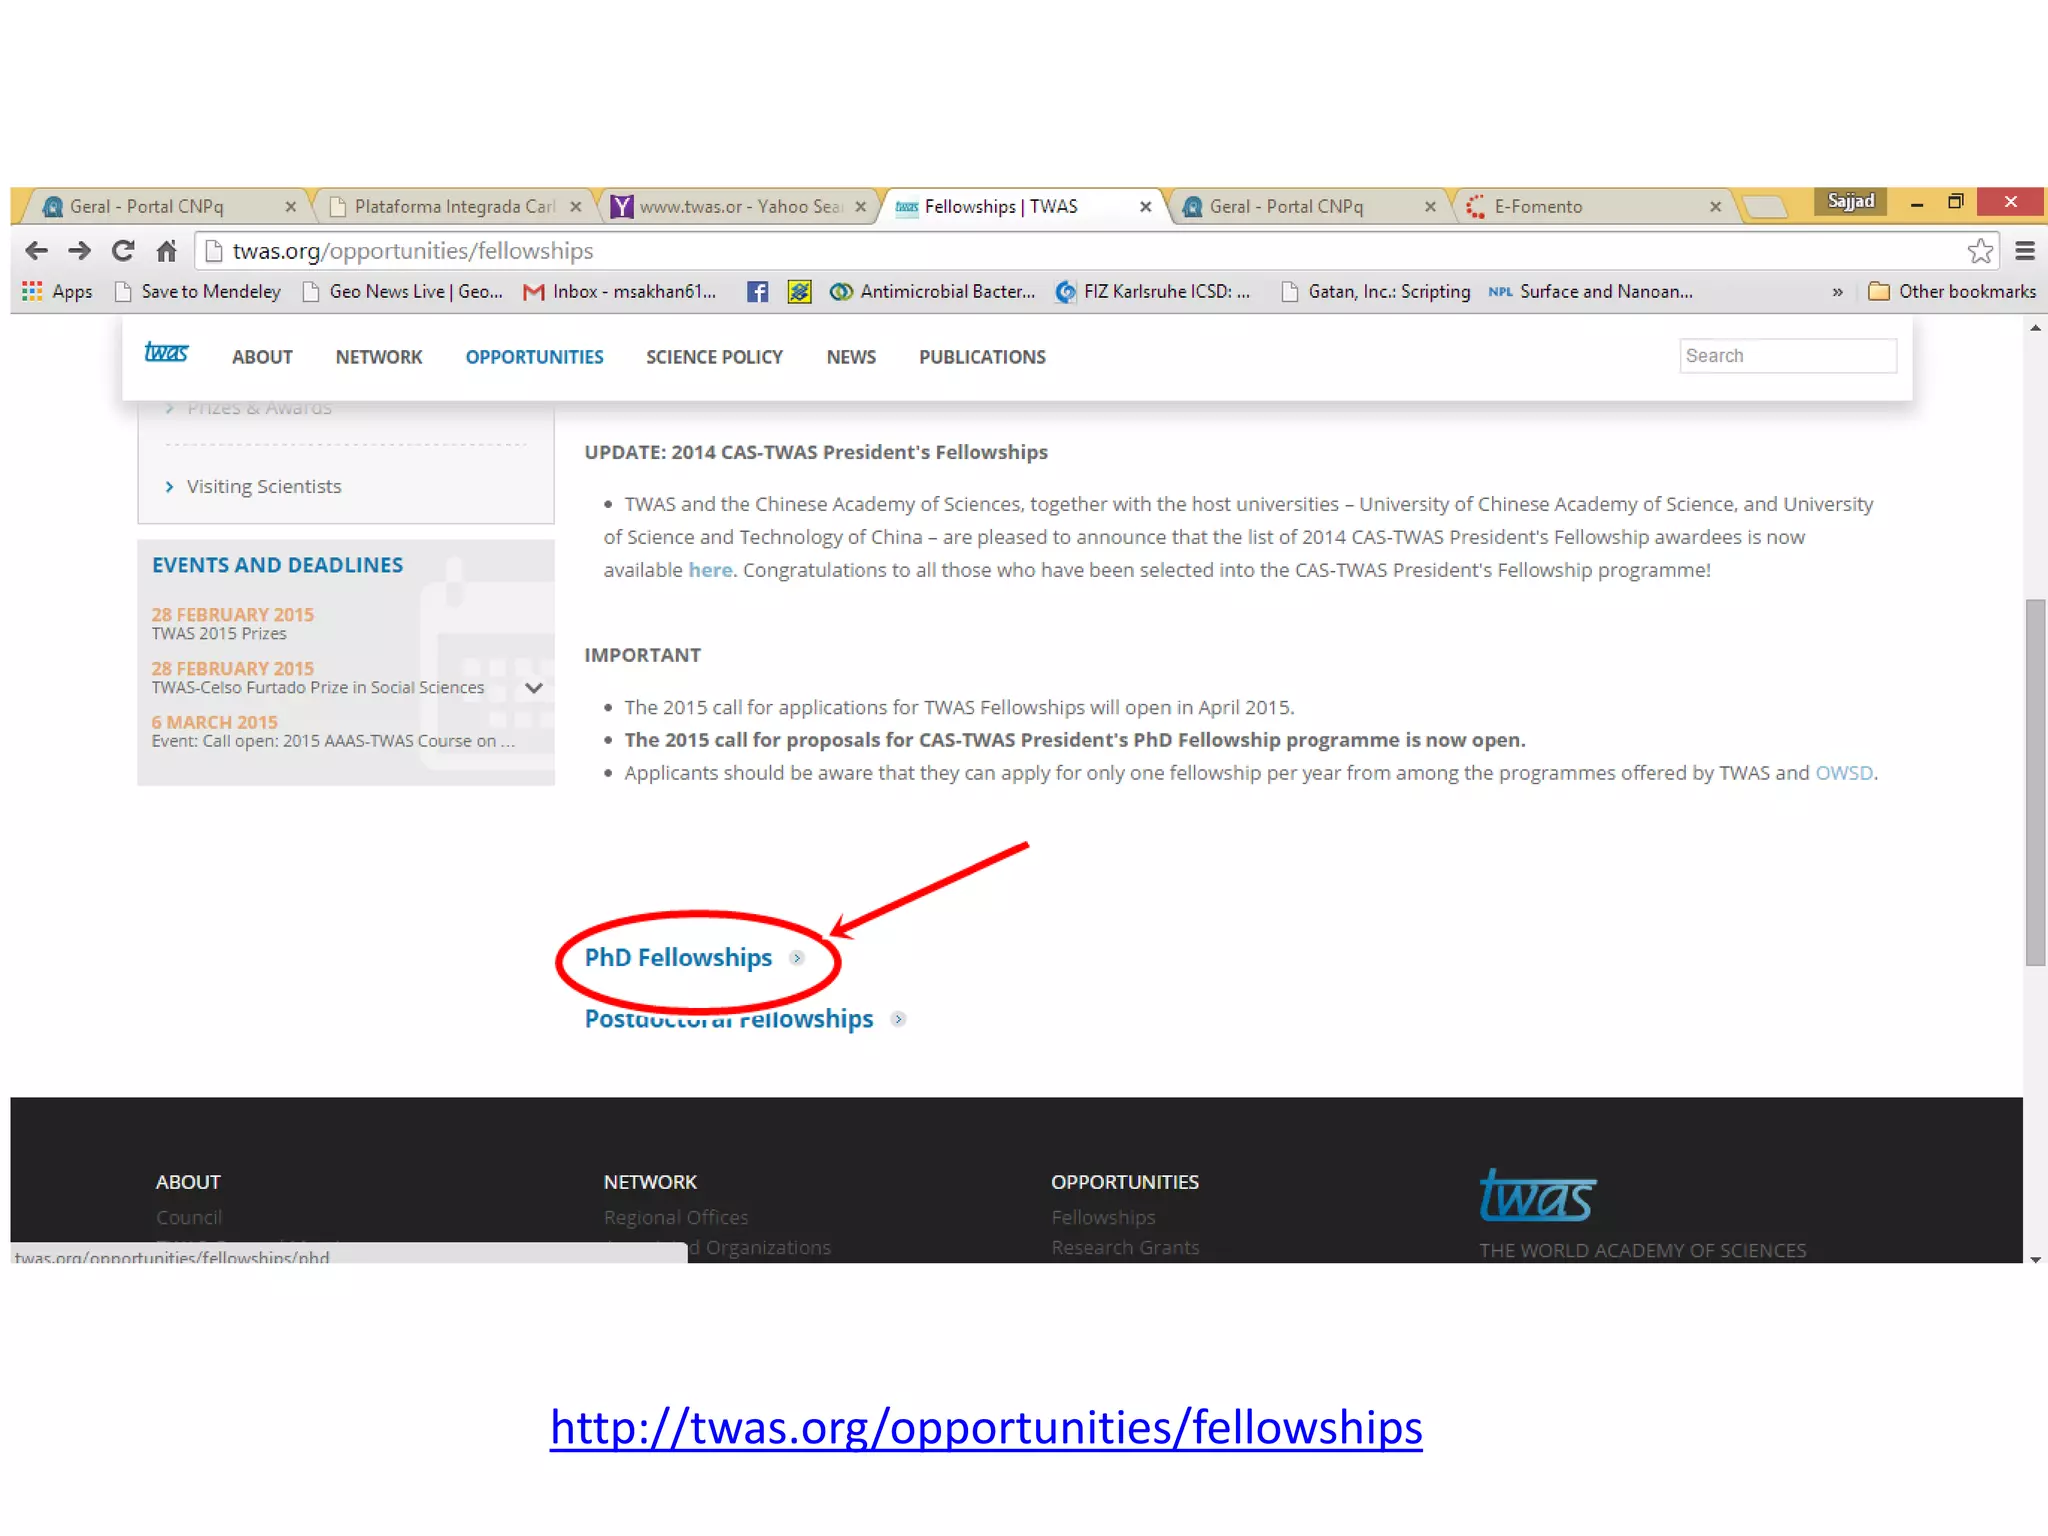2048x1536 pixels.
Task: Open footer Council link
Action: pyautogui.click(x=188, y=1218)
